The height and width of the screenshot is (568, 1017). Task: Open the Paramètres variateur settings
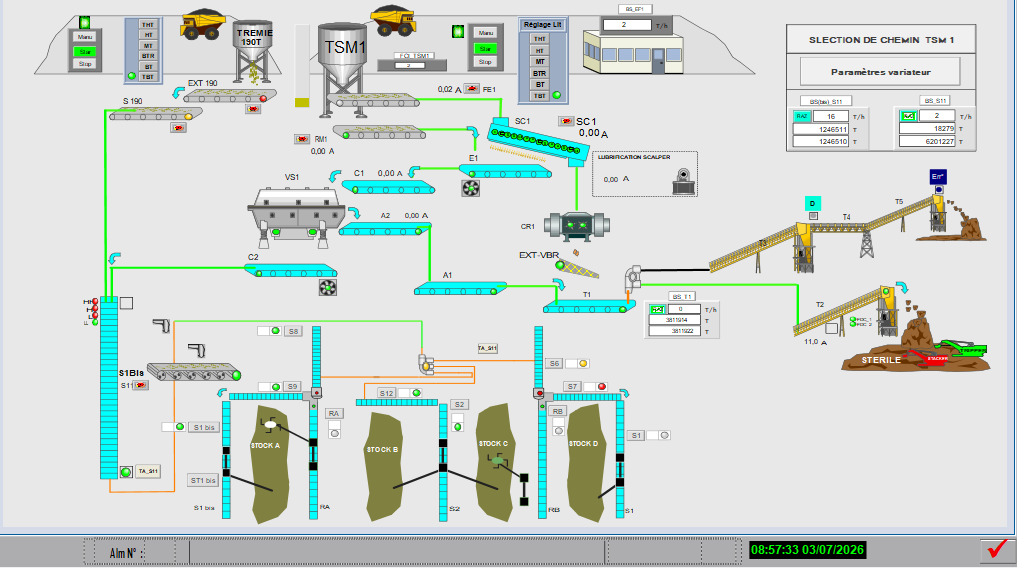[880, 72]
